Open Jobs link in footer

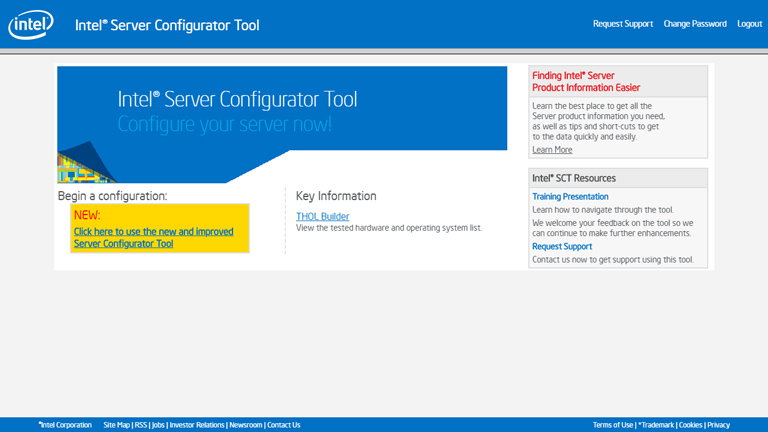tap(158, 425)
